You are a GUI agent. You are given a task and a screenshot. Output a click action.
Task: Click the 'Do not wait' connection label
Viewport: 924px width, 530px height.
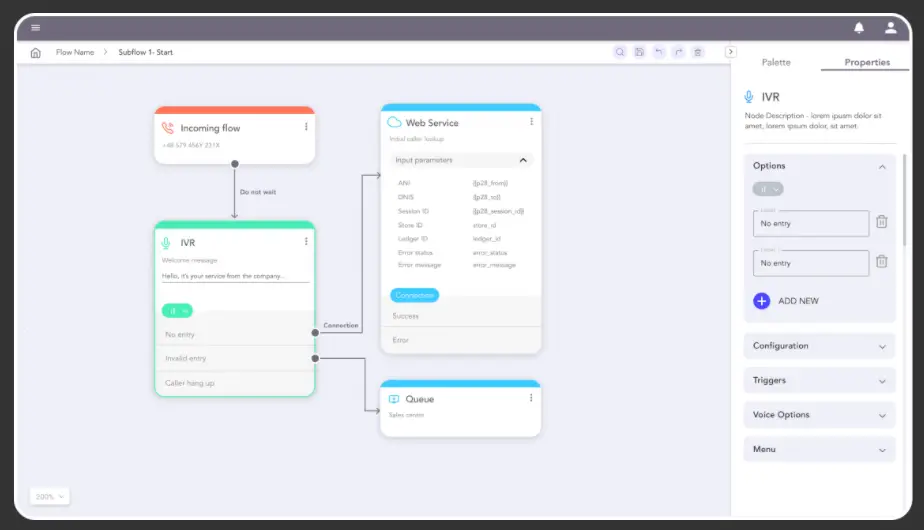point(258,192)
